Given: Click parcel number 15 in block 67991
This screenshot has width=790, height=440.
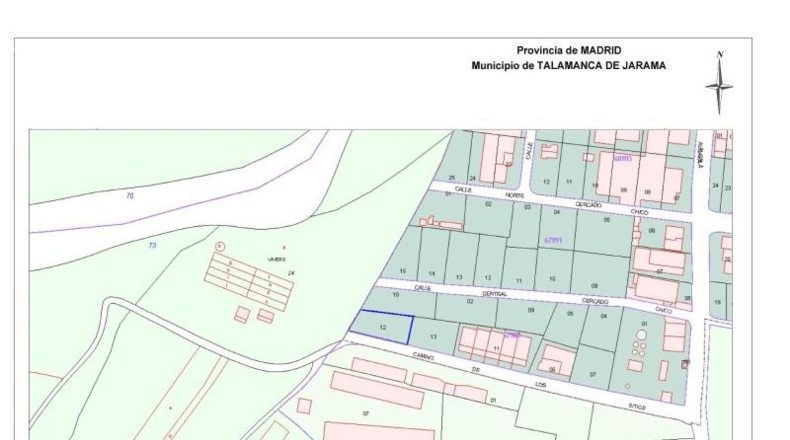Looking at the screenshot, I should tap(403, 271).
